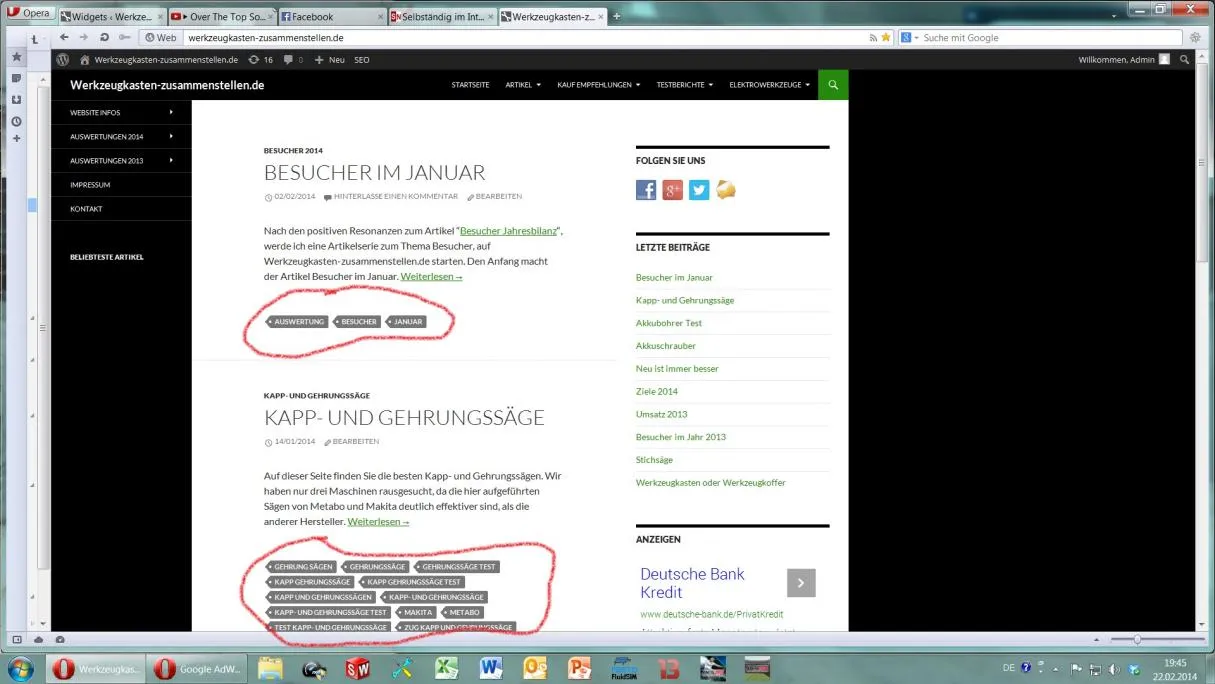Screen dimensions: 1215x684
Task: Switch to Google AdW Opera taskbar window
Action: 197,668
